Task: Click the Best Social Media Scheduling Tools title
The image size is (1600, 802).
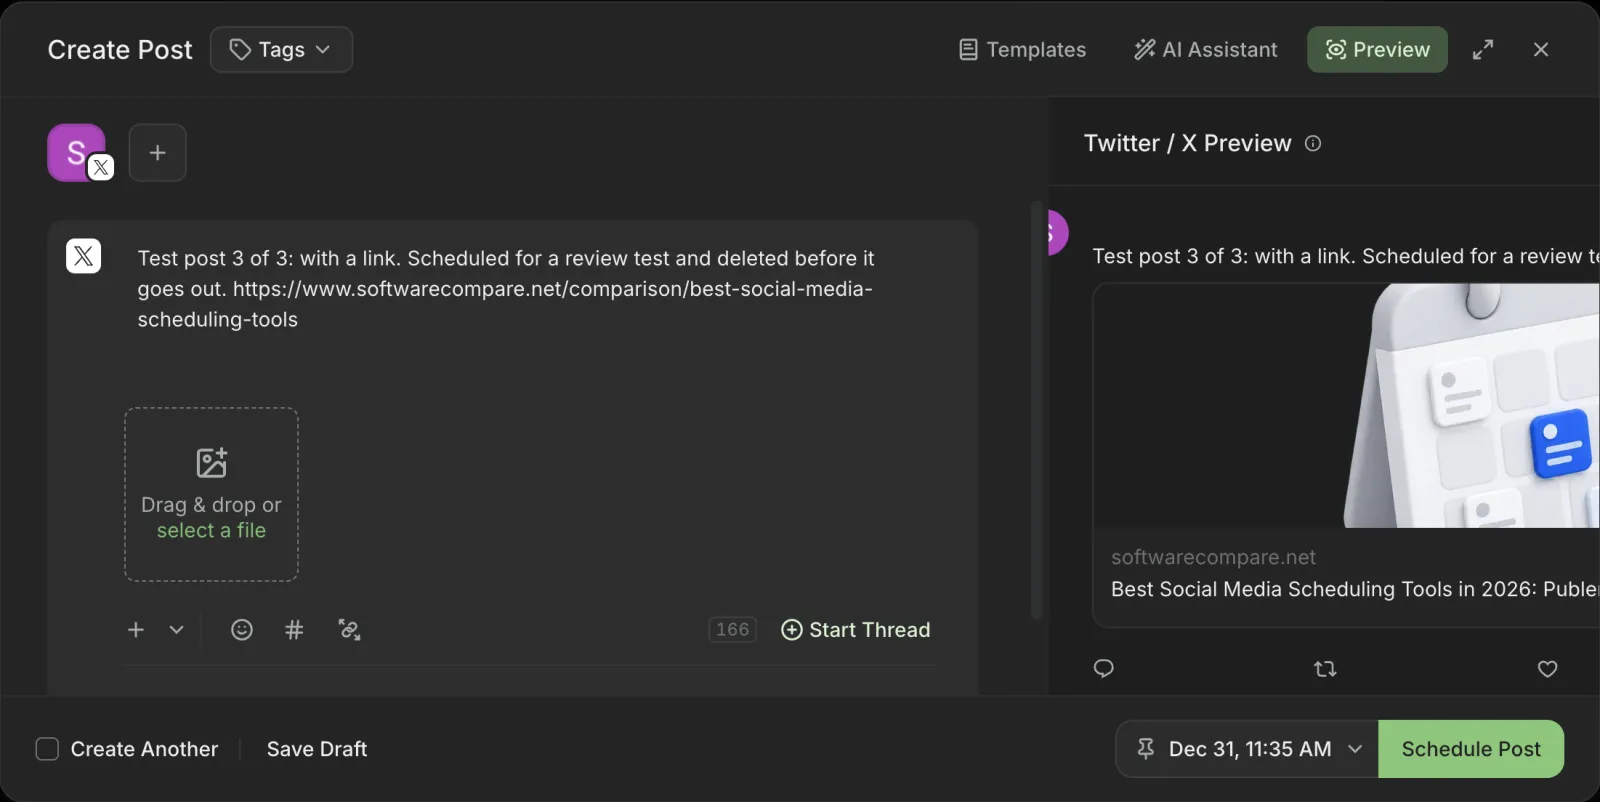Action: click(x=1355, y=590)
